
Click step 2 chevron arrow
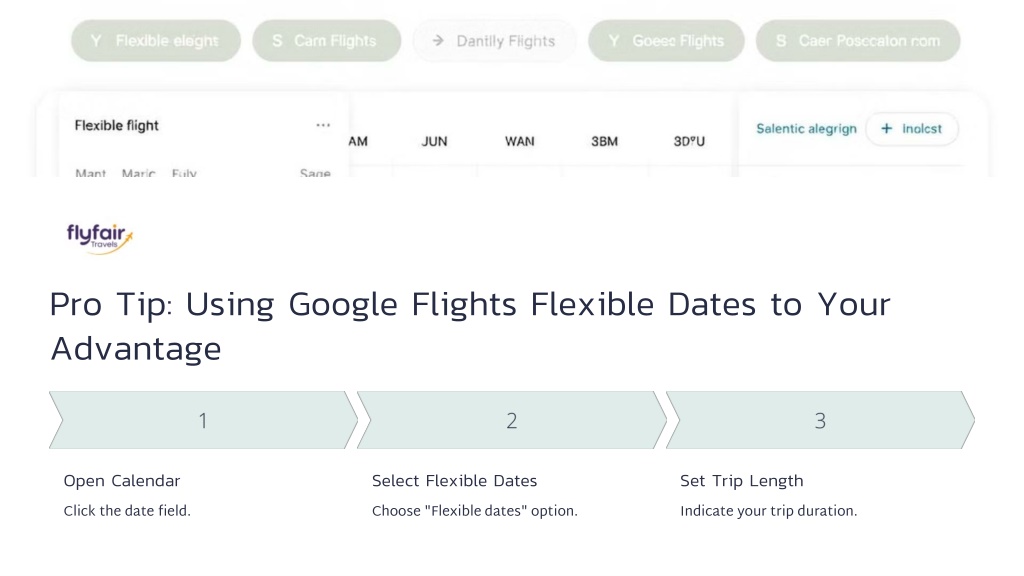(512, 420)
